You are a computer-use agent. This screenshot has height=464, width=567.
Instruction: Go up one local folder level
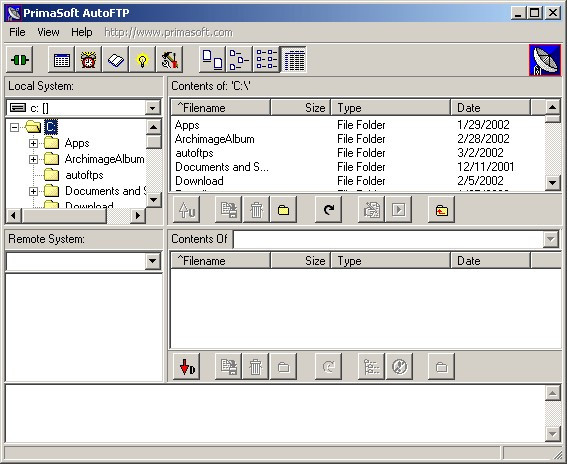441,209
